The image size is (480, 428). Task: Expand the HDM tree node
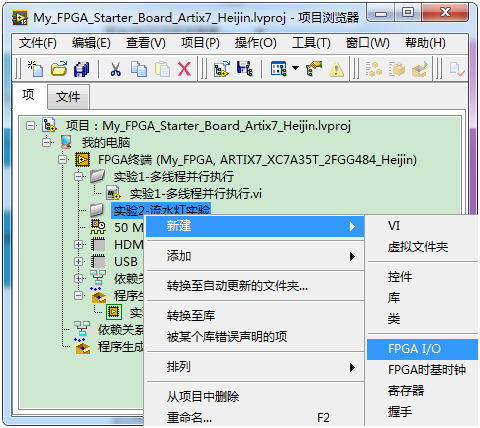79,245
